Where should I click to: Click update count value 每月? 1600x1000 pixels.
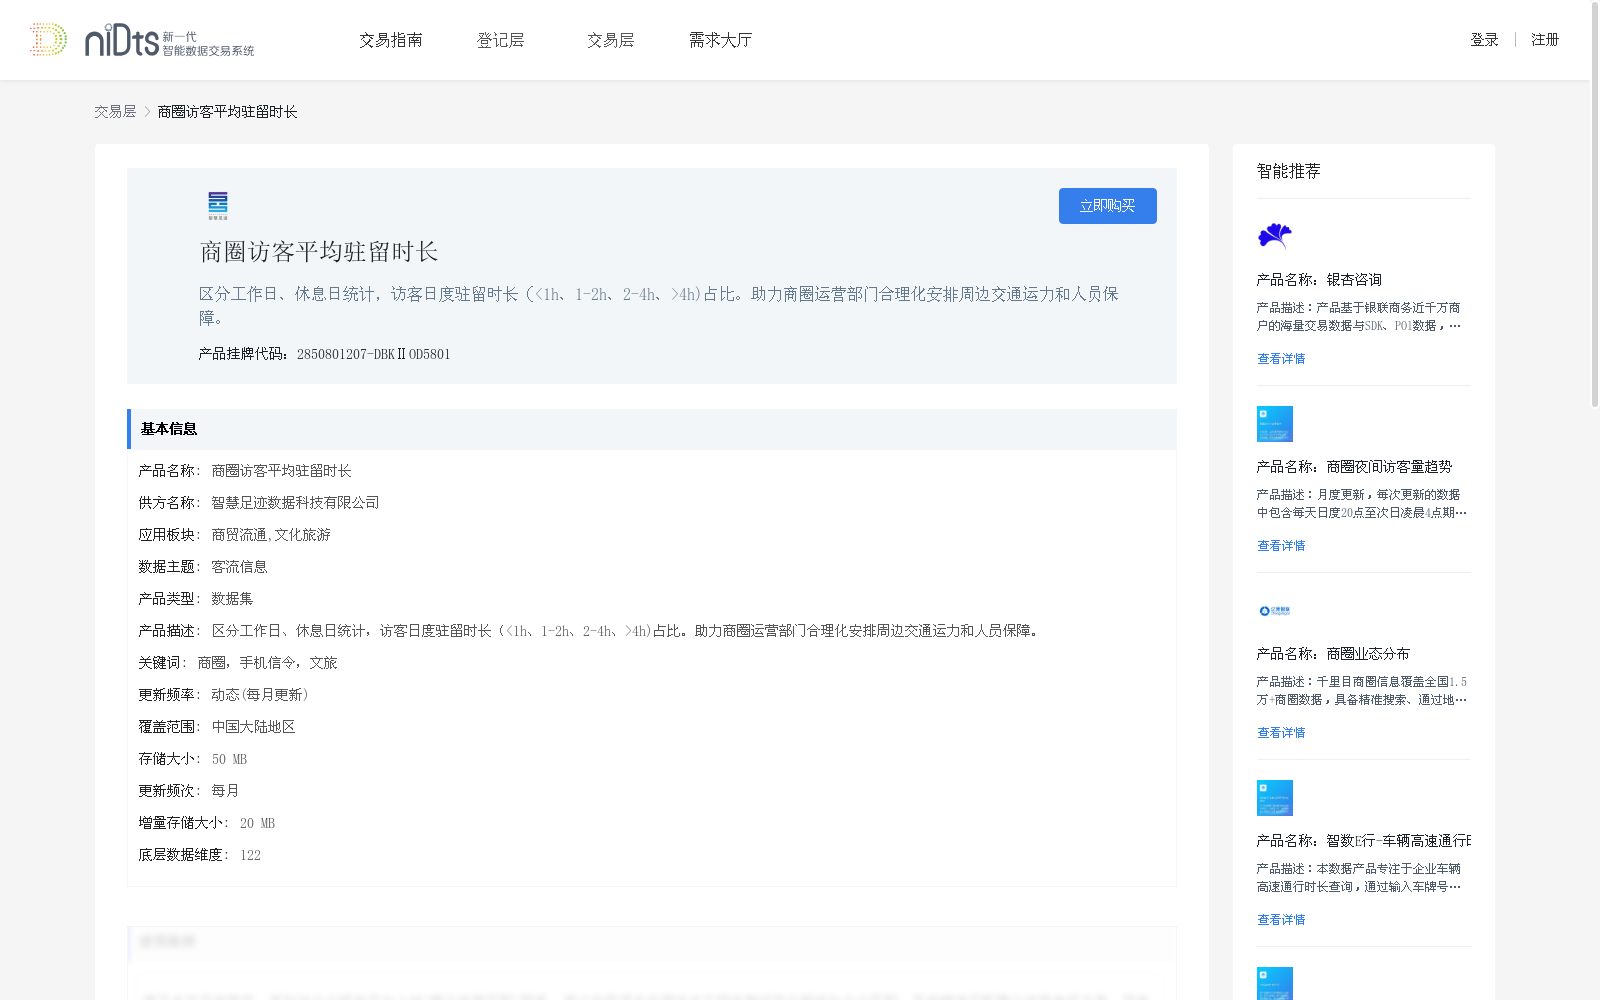tap(225, 791)
